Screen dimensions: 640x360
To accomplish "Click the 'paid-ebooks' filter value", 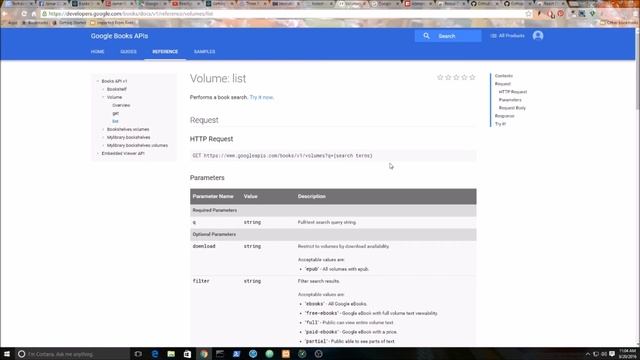I will [322, 332].
